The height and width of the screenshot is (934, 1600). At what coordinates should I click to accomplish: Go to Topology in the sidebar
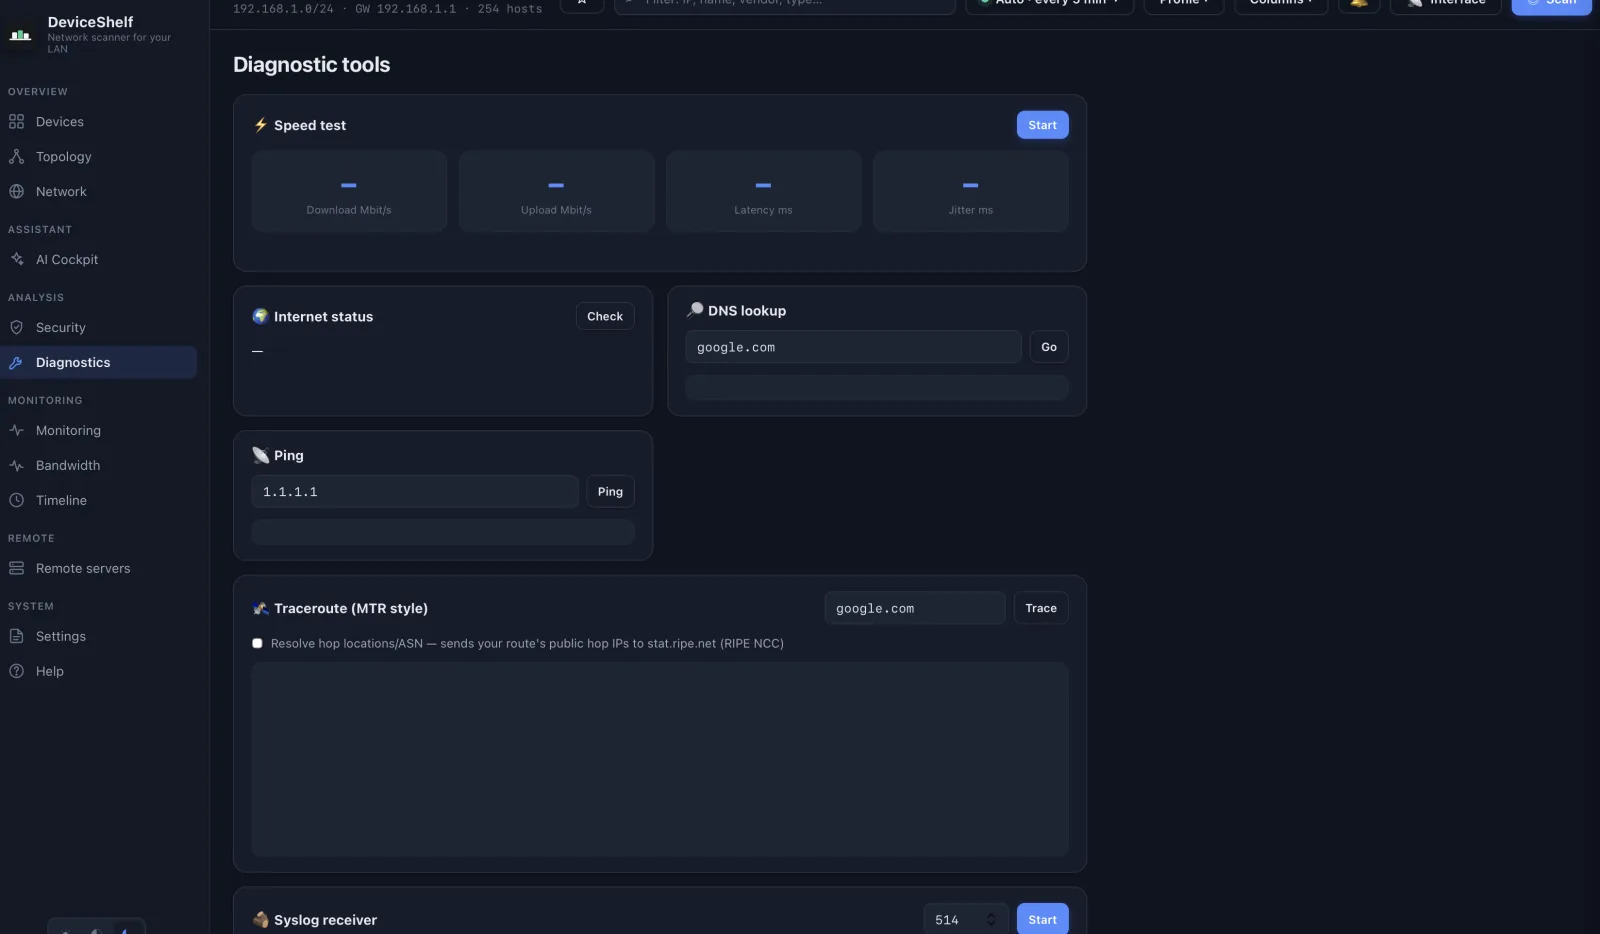pos(64,157)
